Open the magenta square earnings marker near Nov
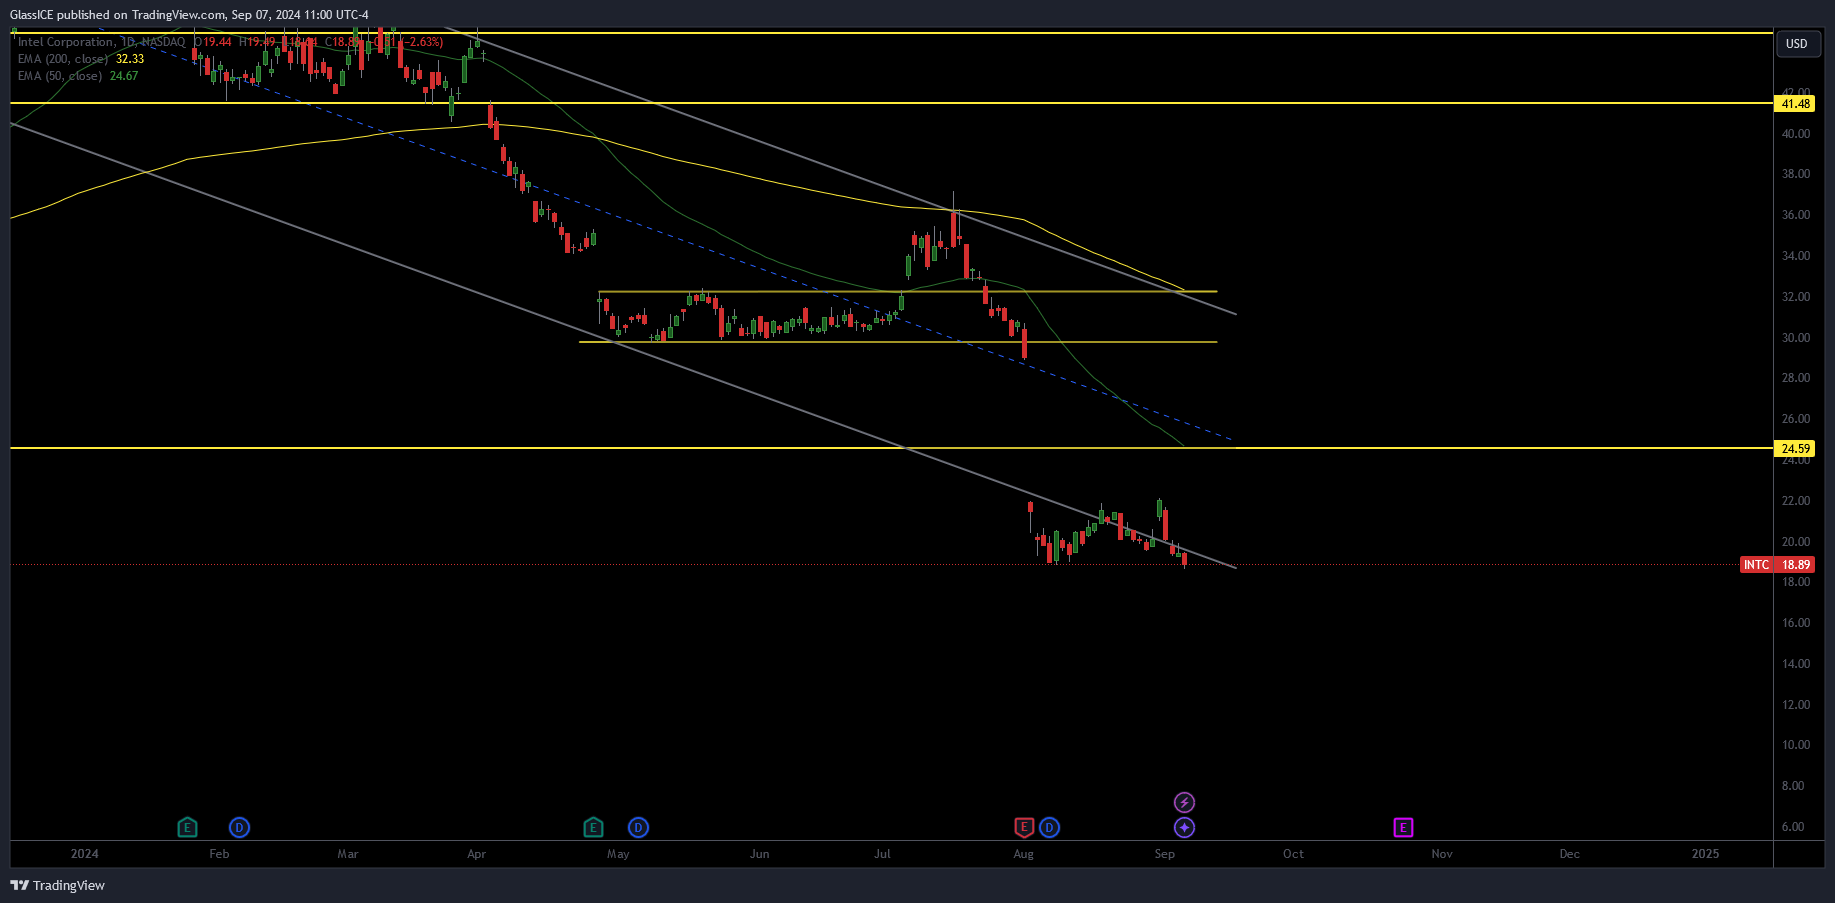The height and width of the screenshot is (903, 1835). 1403,827
